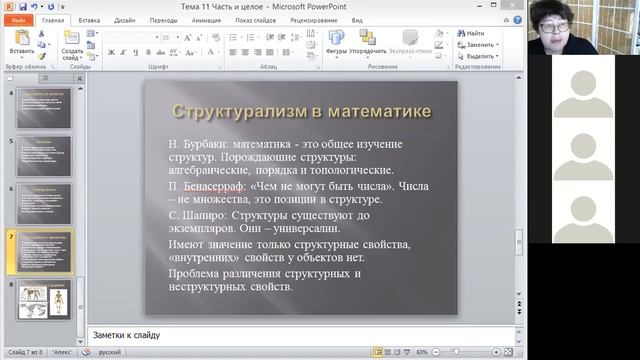Open the line spacing dropdown
The width and height of the screenshot is (640, 360).
(296, 38)
